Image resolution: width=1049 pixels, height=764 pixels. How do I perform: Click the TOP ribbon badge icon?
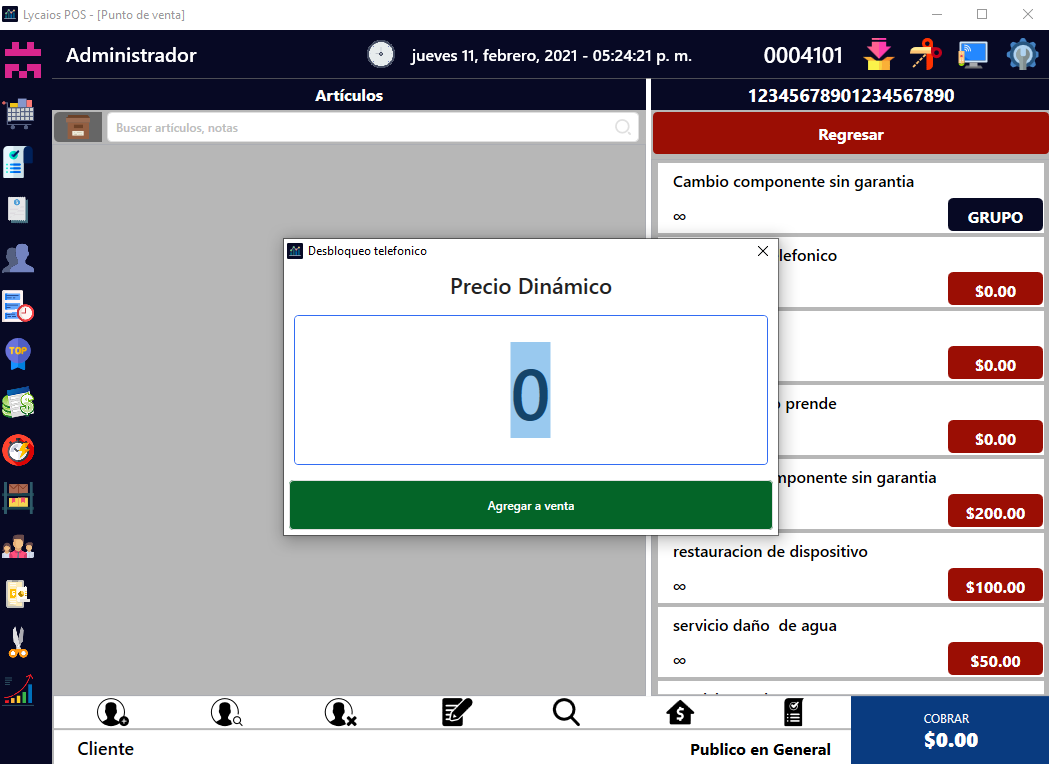coord(19,353)
